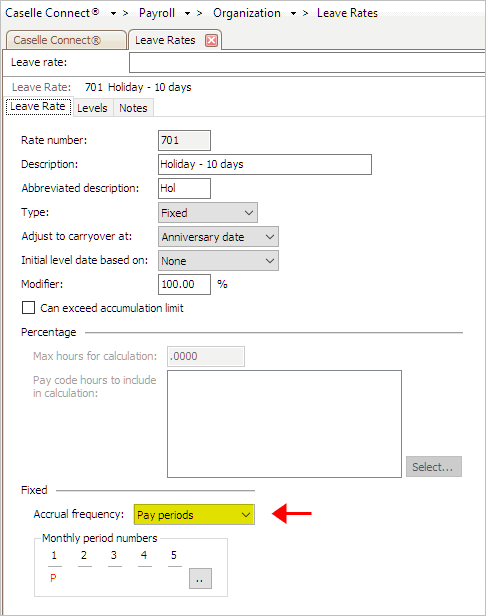Edit the Description field
The image size is (486, 616).
pyautogui.click(x=265, y=164)
